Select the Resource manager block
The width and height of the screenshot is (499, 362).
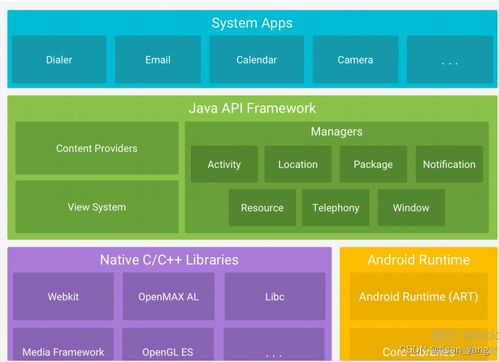(262, 208)
